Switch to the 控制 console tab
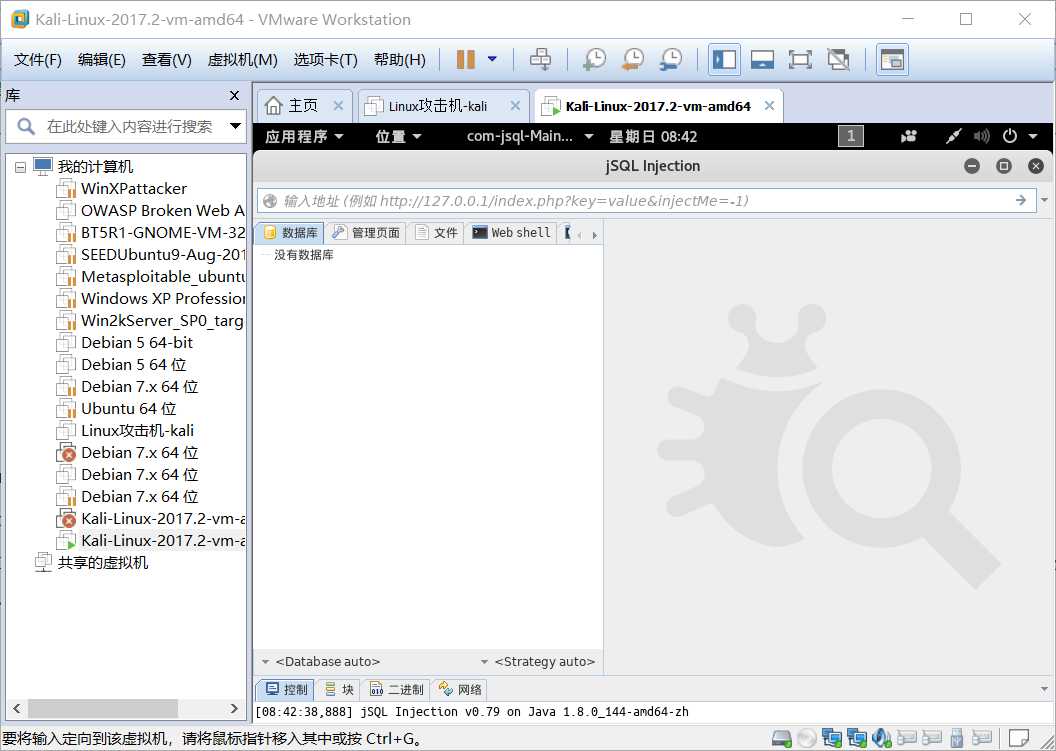 (286, 690)
